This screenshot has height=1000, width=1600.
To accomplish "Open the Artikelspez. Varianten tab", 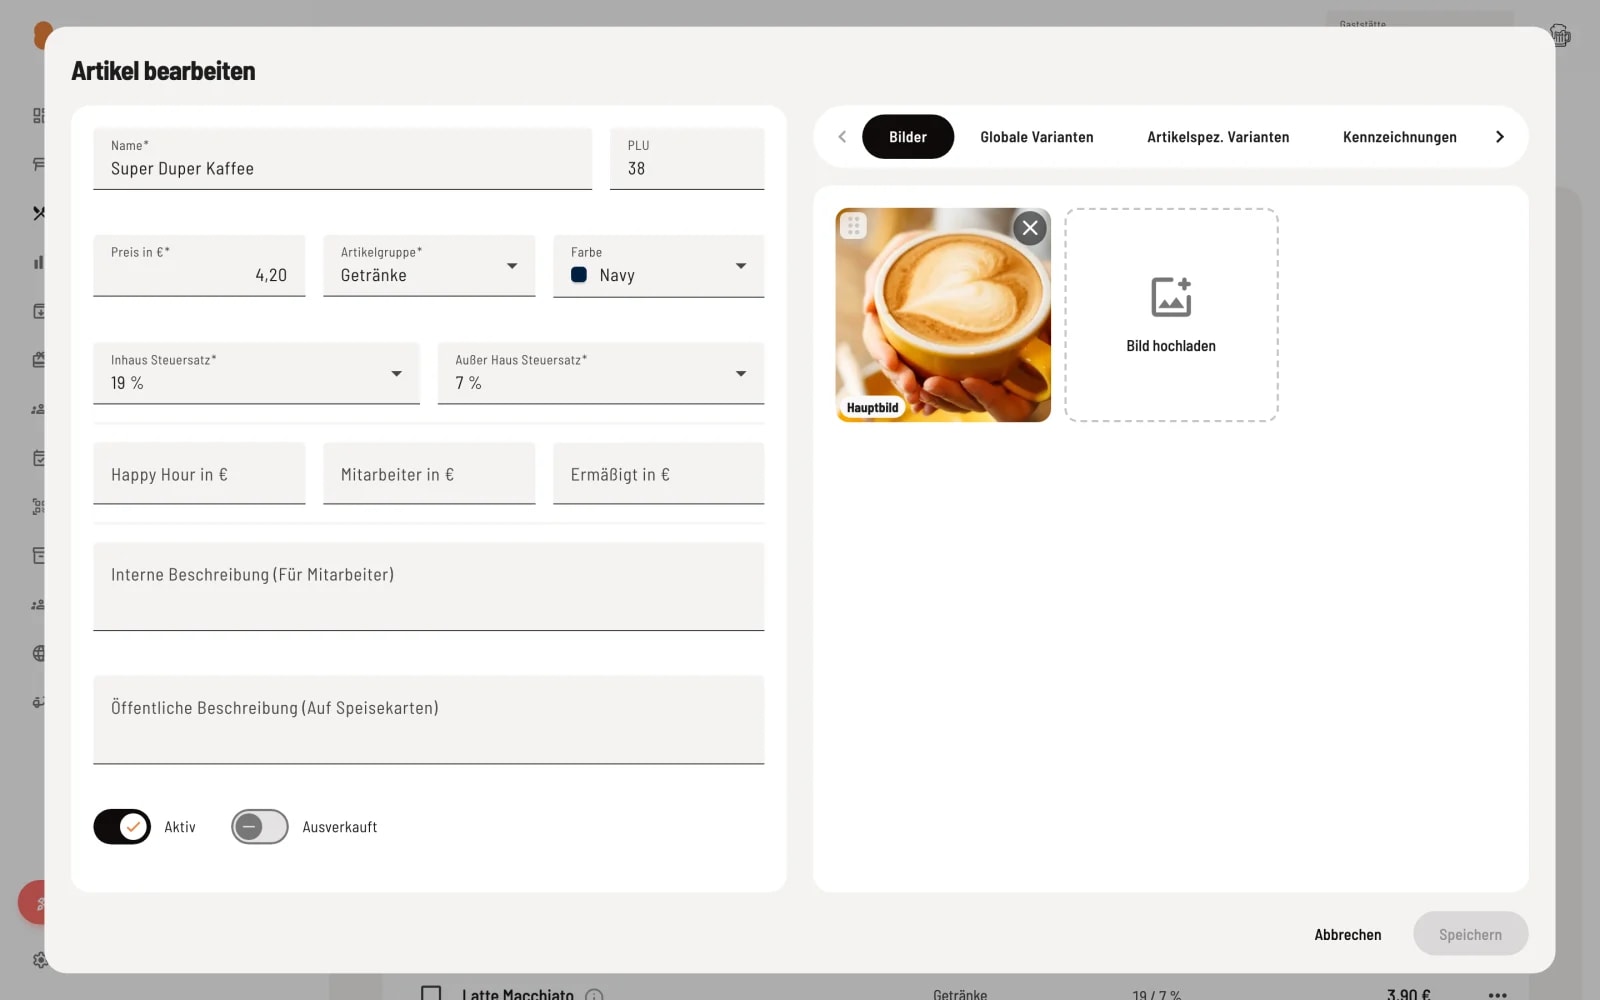I will [1218, 137].
